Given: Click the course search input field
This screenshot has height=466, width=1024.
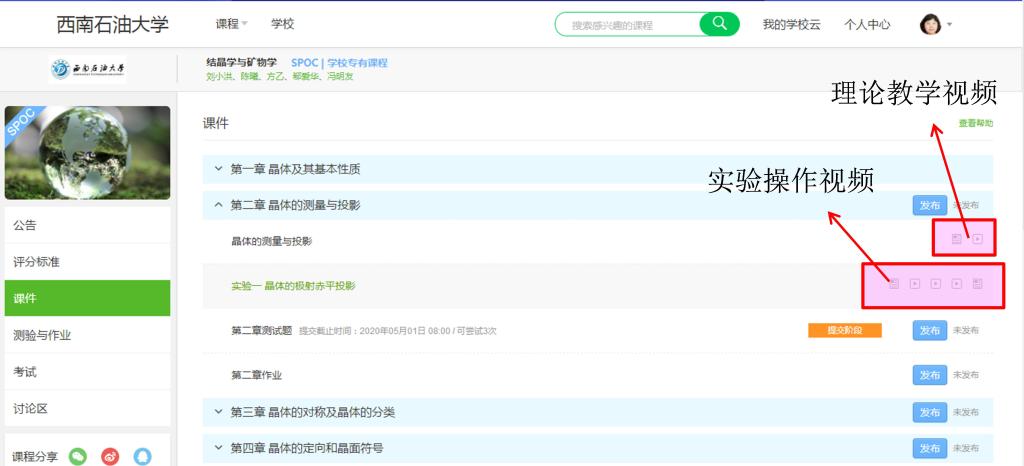Looking at the screenshot, I should [630, 24].
